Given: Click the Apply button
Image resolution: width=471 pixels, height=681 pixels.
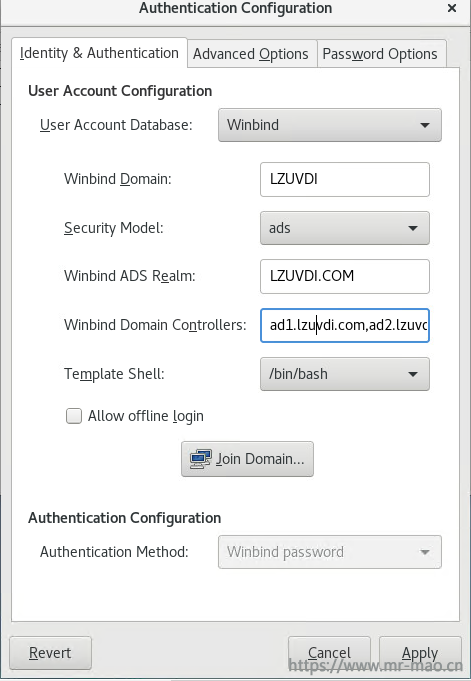Looking at the screenshot, I should coord(420,653).
